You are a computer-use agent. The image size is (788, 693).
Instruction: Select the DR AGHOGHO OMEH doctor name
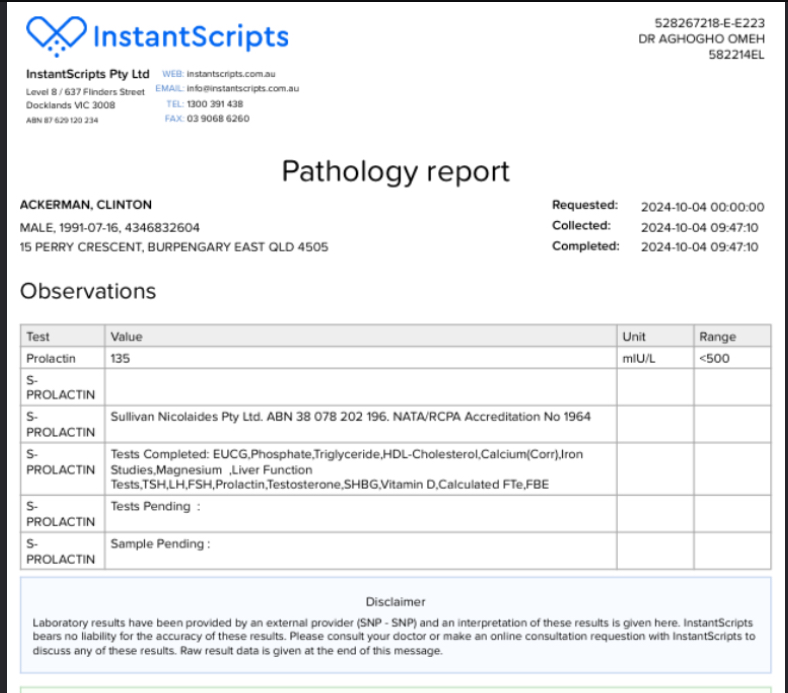point(701,39)
